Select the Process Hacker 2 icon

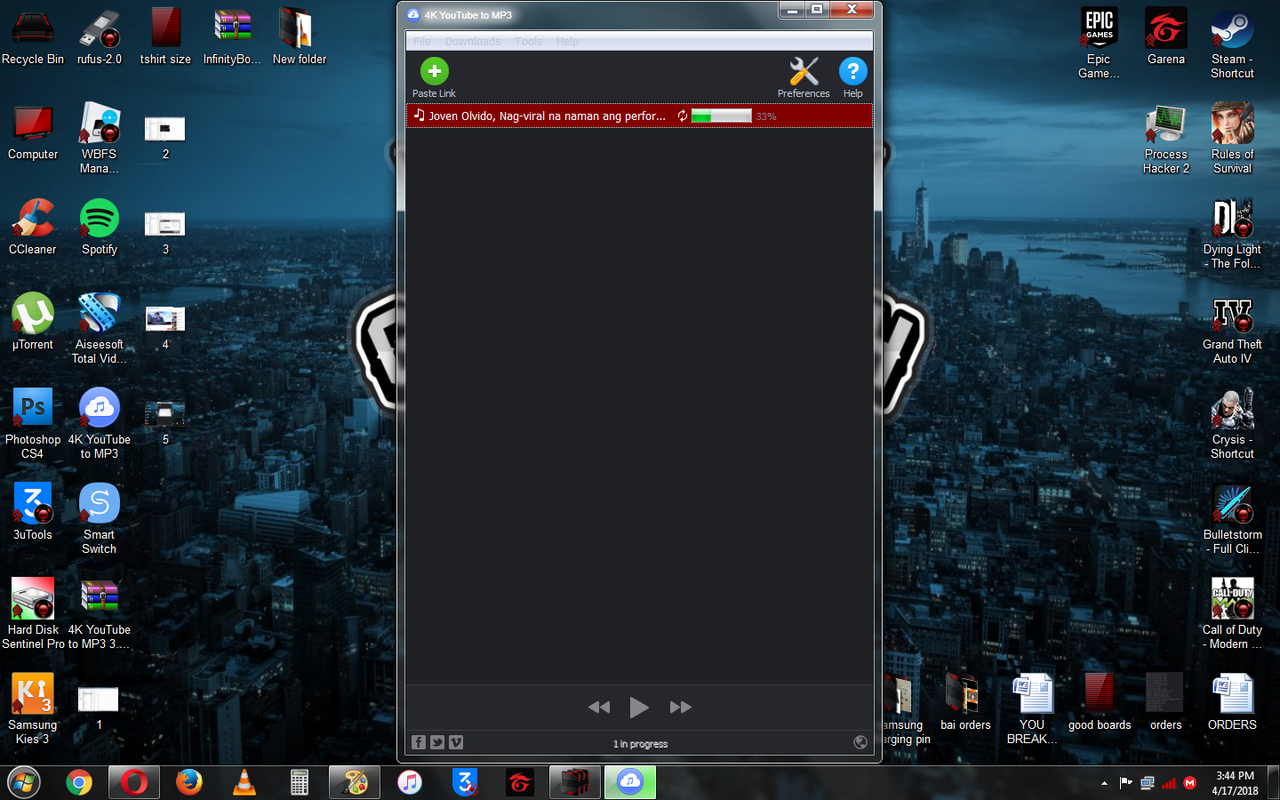point(1166,138)
